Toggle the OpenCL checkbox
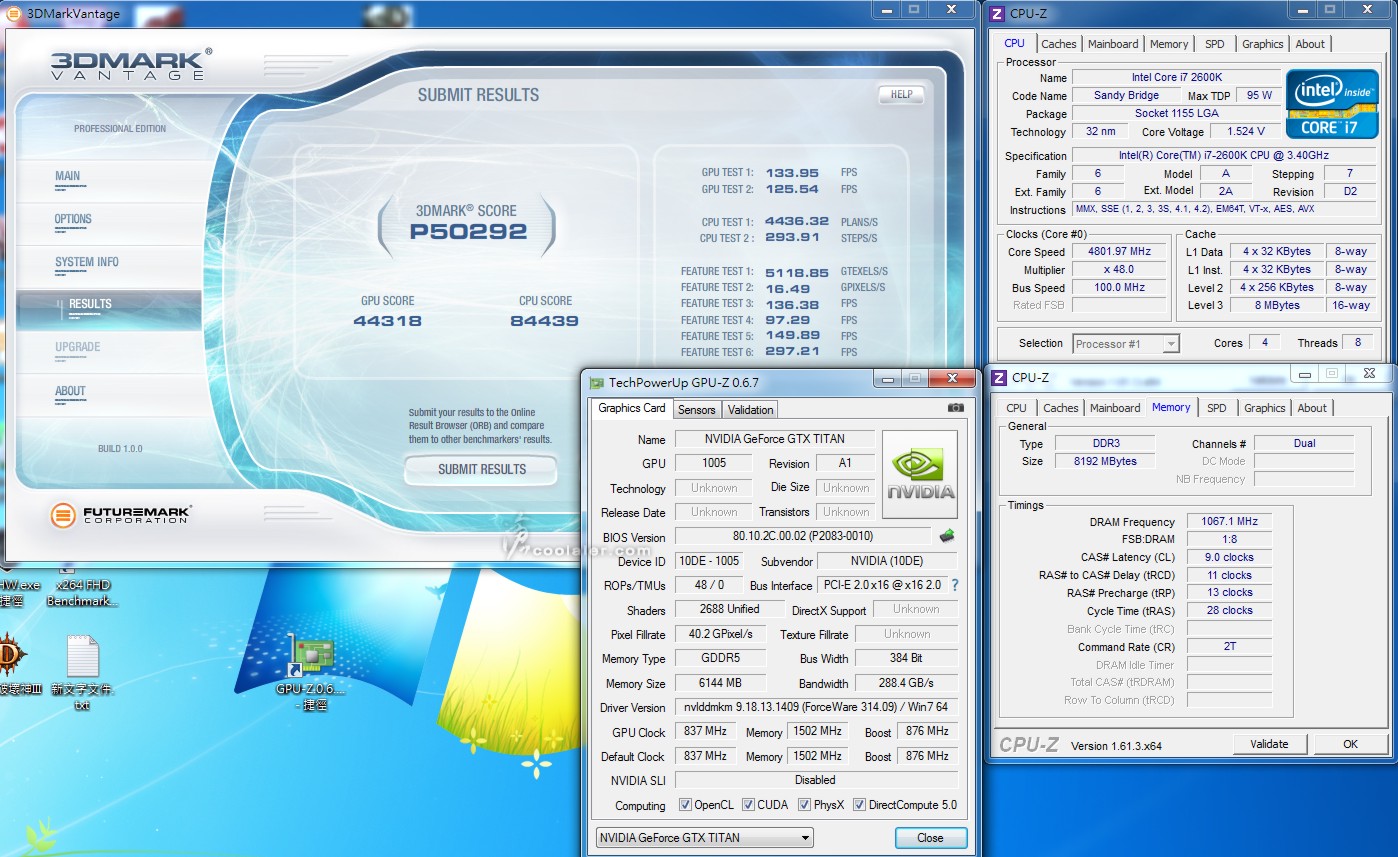Viewport: 1398px width, 857px height. tap(685, 805)
